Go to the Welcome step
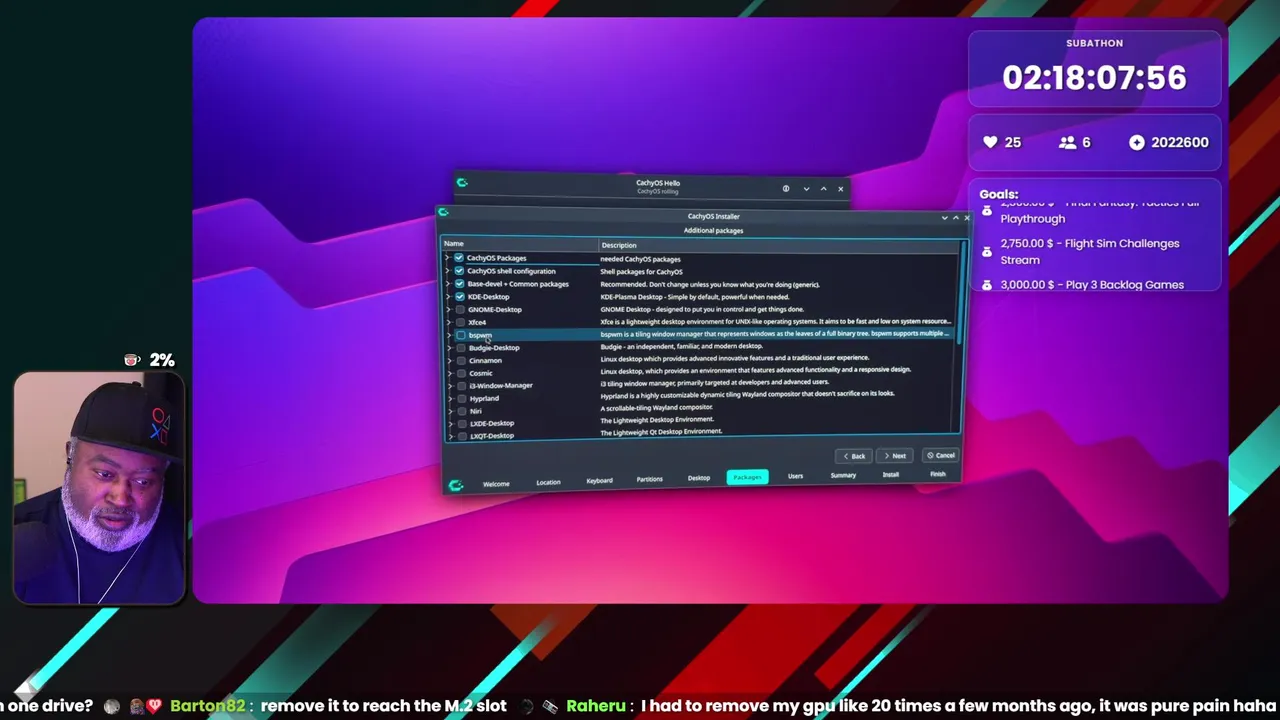This screenshot has height=720, width=1280. (x=496, y=484)
